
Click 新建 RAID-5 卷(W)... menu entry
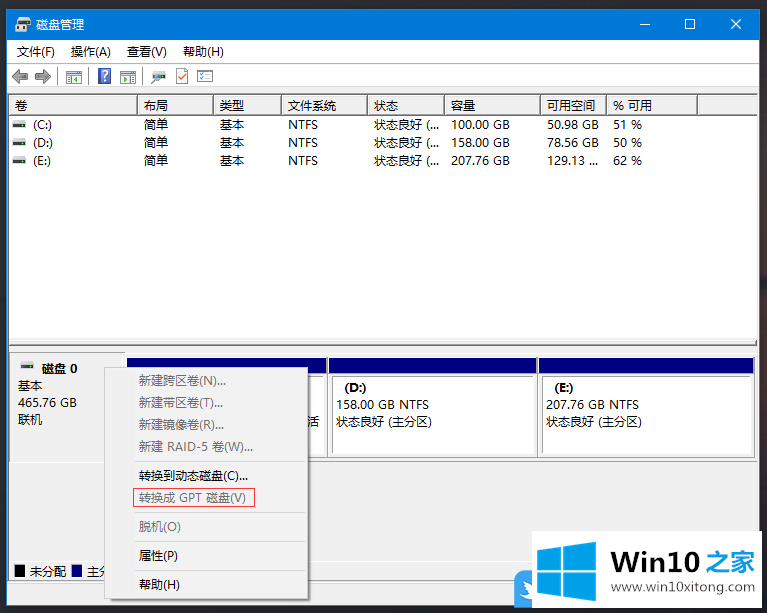(196, 447)
